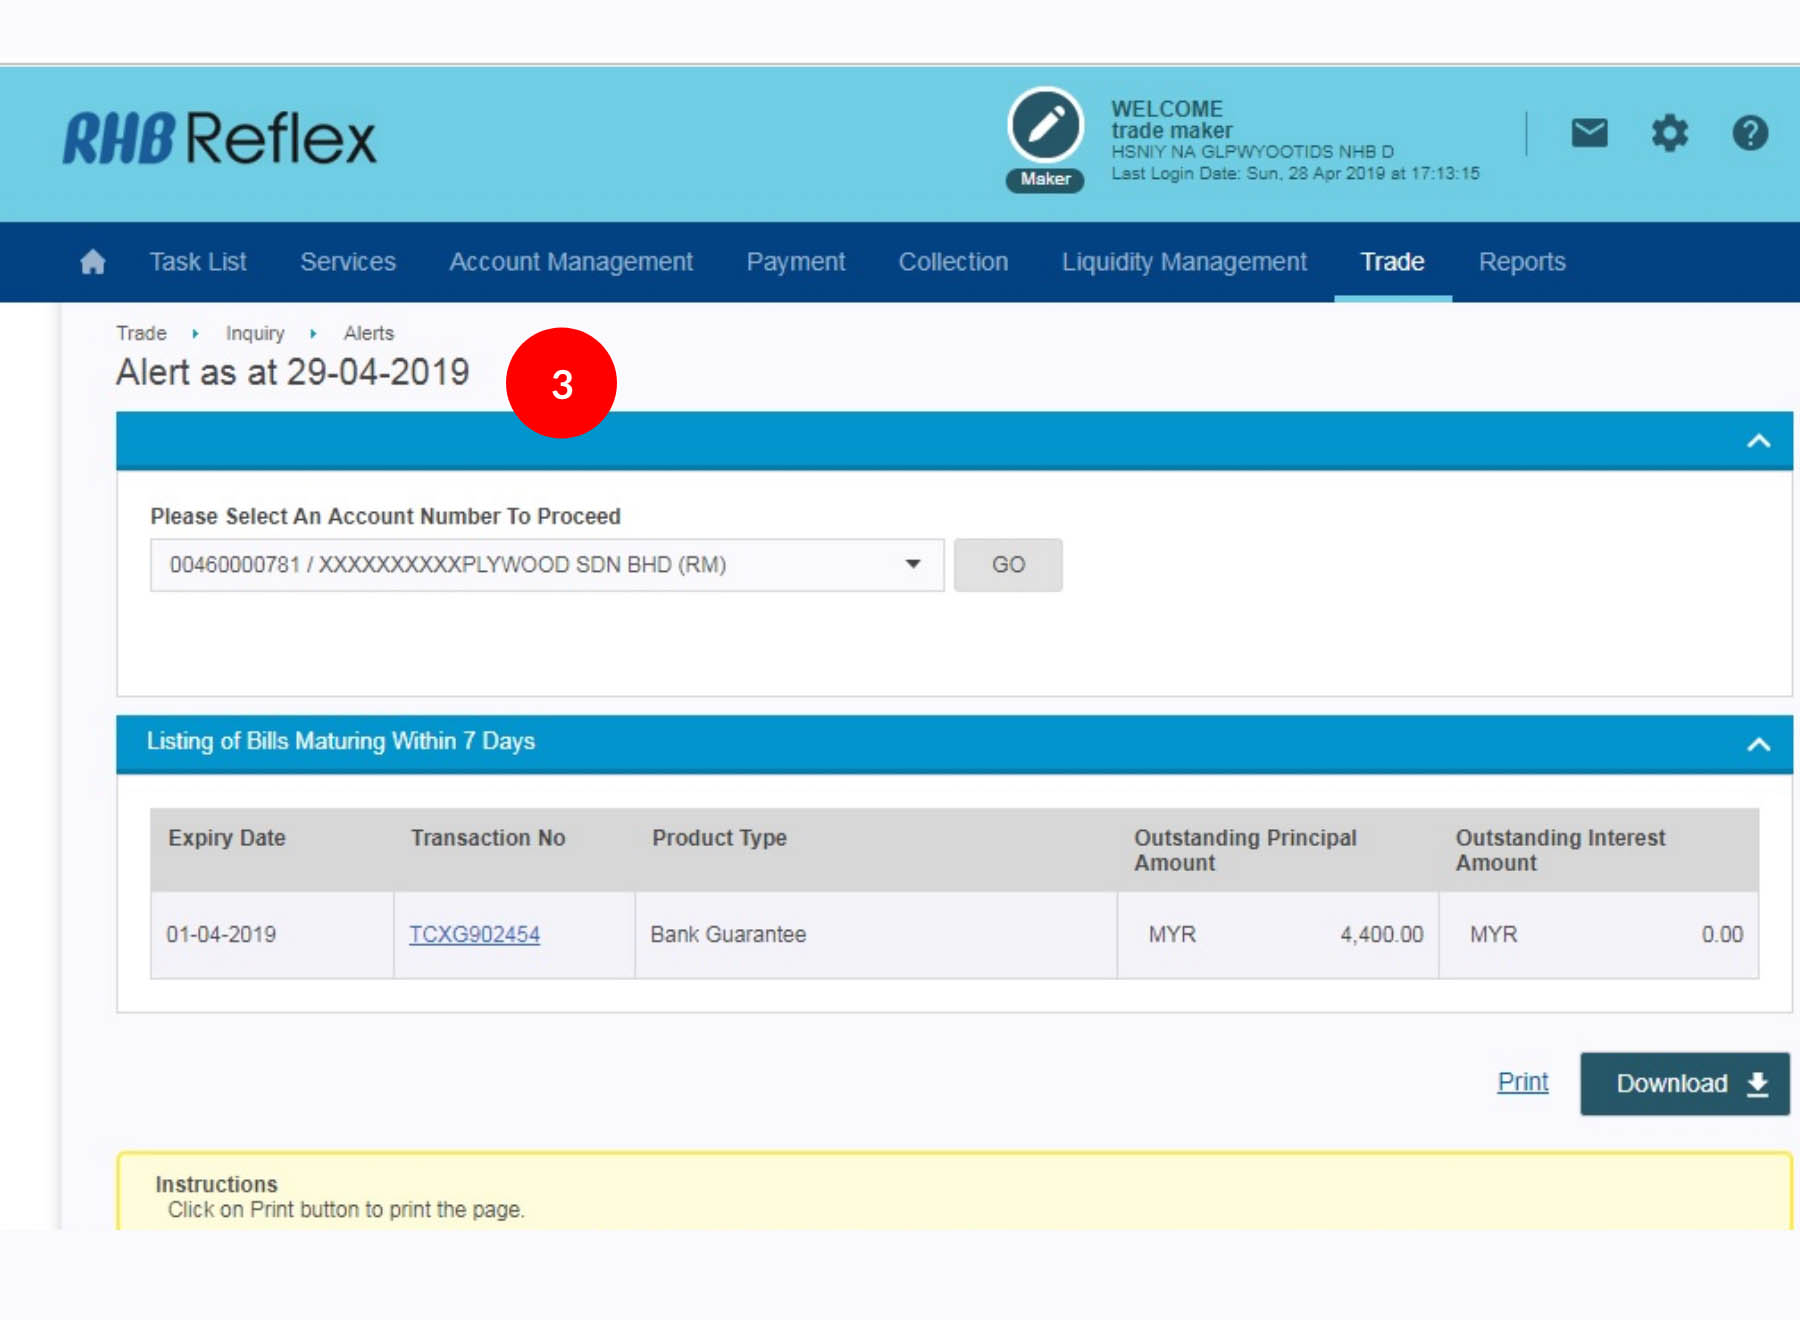Image resolution: width=1800 pixels, height=1320 pixels.
Task: Open the Services menu
Action: 348,262
